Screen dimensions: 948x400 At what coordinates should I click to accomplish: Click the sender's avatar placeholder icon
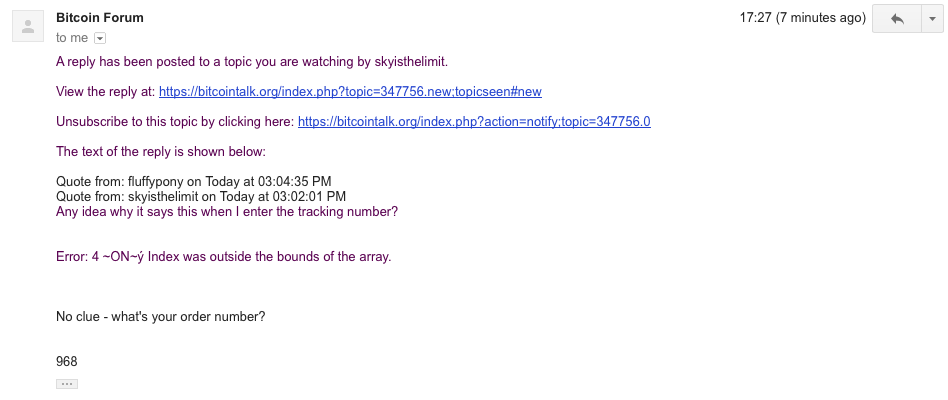28,26
